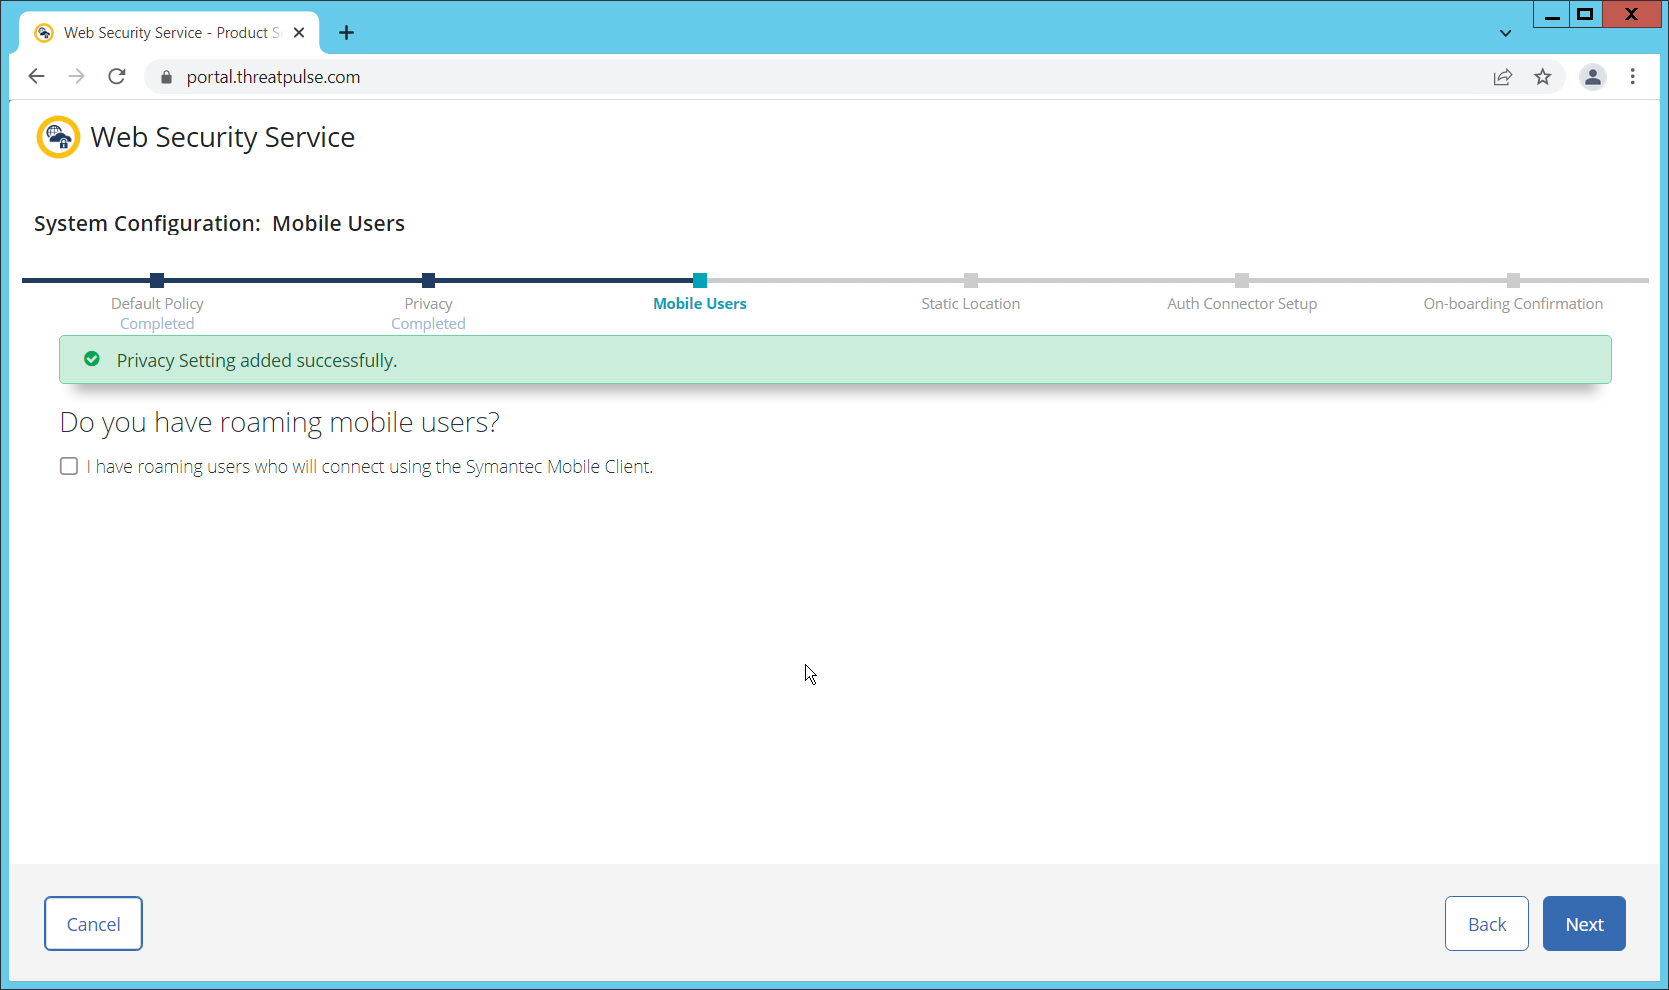Click the Web Security Service logo icon
This screenshot has width=1669, height=990.
(x=58, y=137)
